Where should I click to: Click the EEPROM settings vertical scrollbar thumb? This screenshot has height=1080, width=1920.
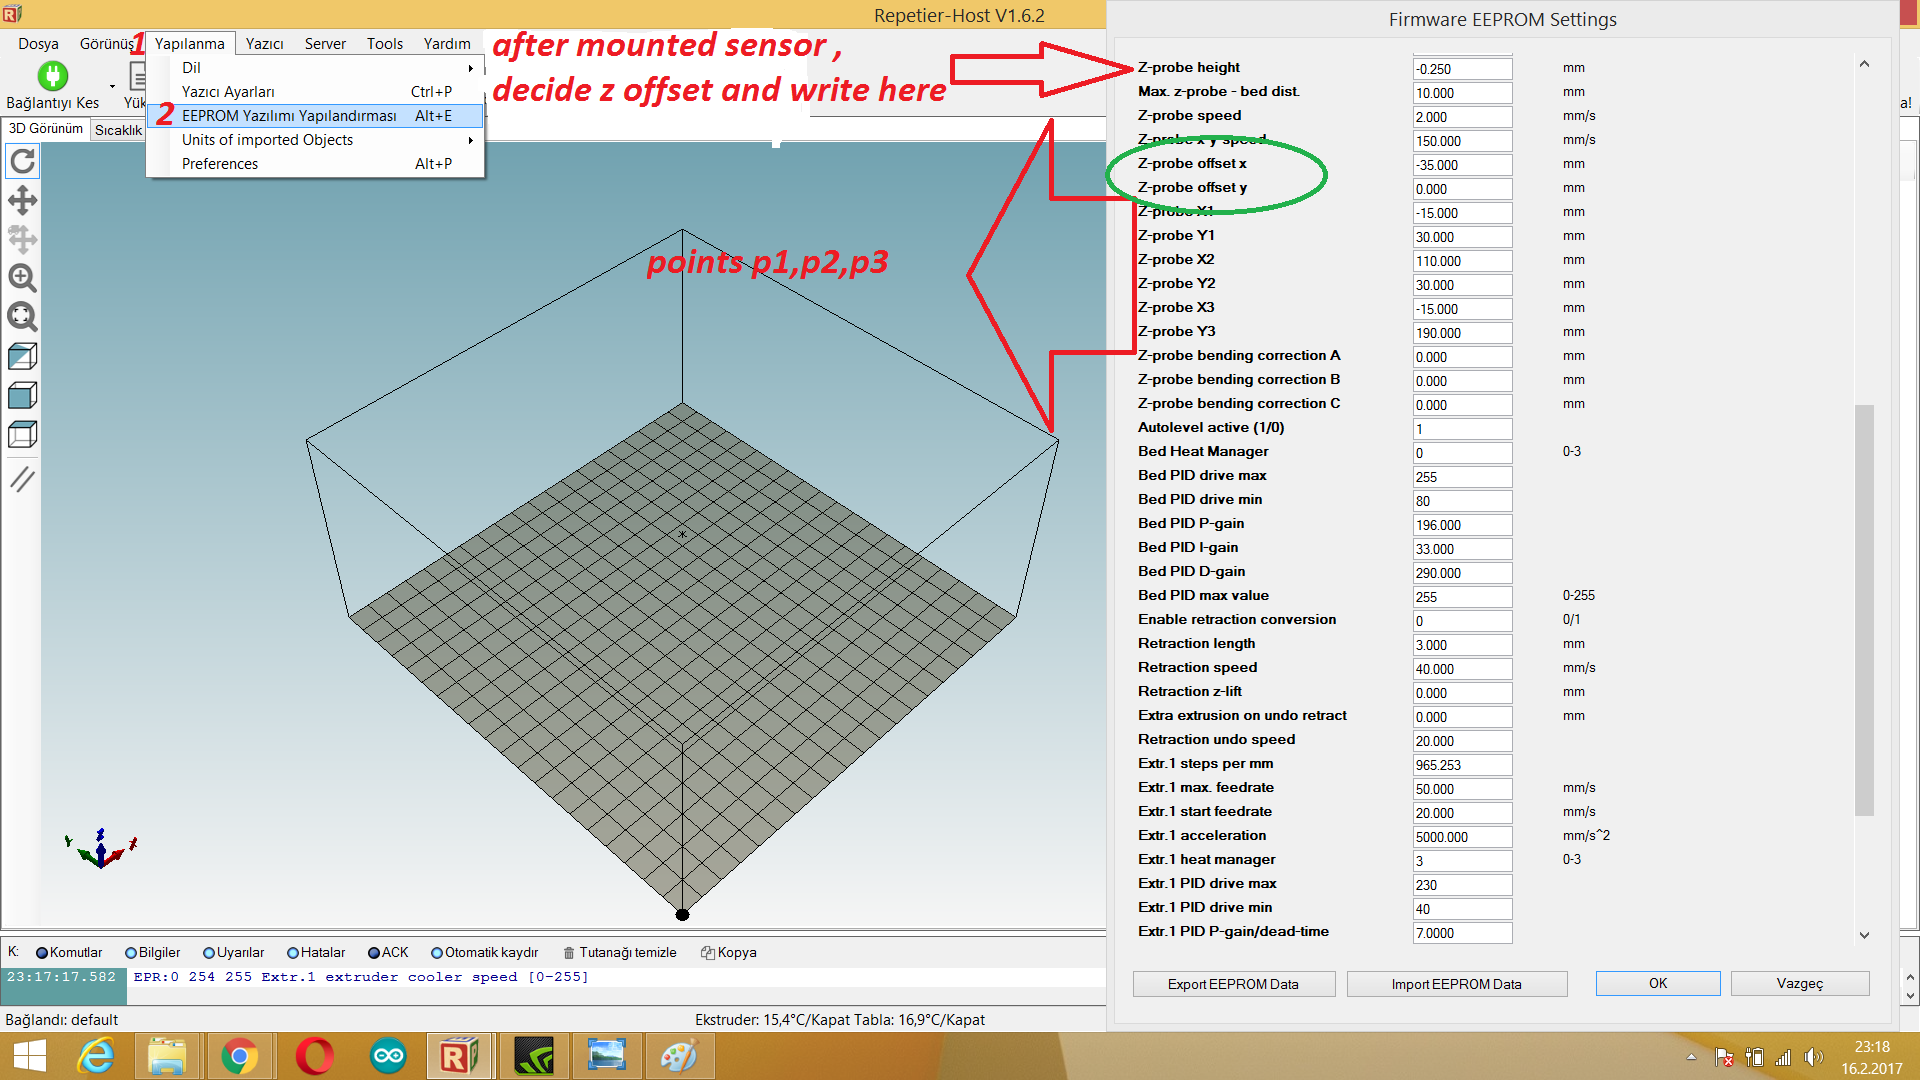[1864, 610]
